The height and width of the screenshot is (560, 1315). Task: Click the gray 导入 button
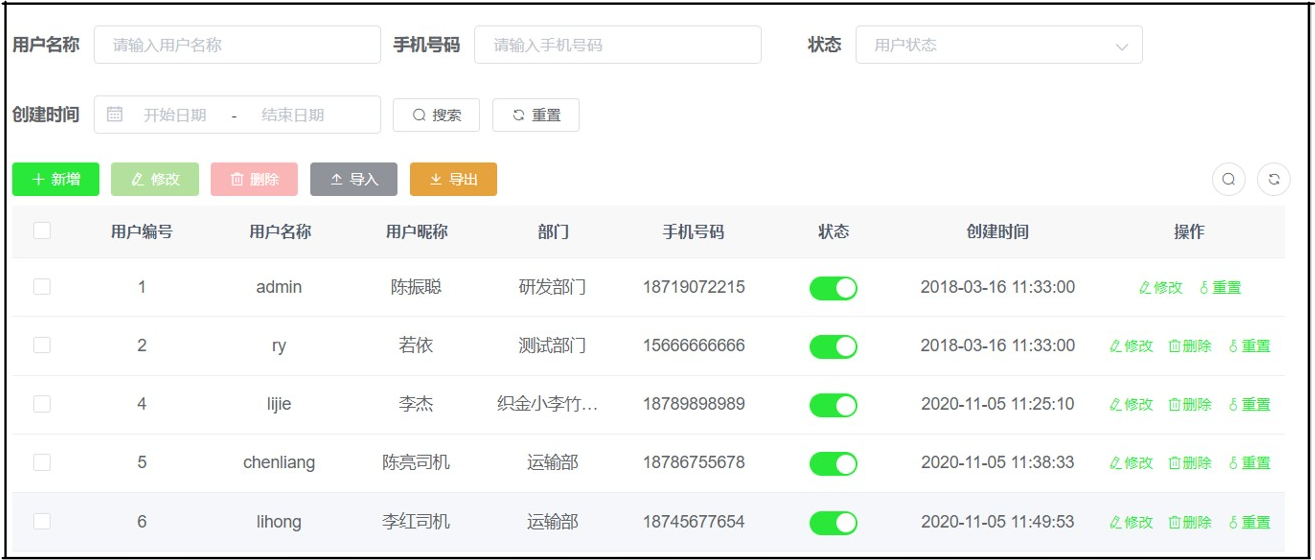354,179
